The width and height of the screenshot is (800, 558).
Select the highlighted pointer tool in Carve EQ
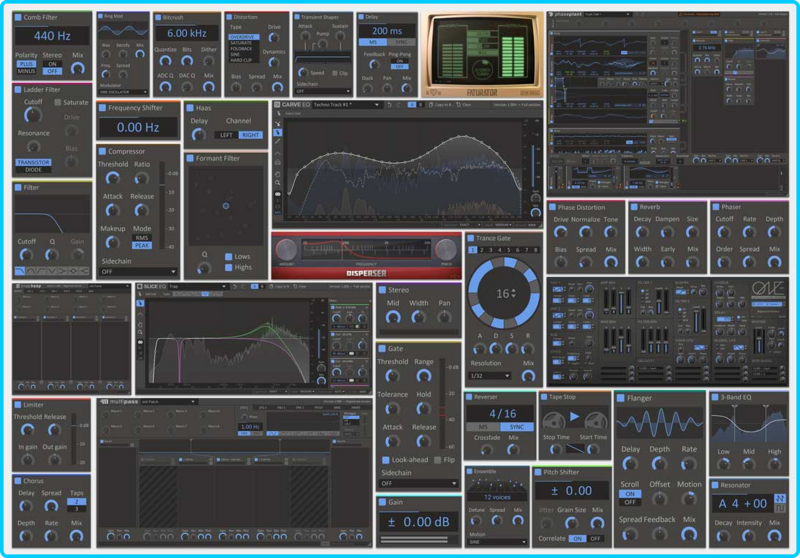278,132
